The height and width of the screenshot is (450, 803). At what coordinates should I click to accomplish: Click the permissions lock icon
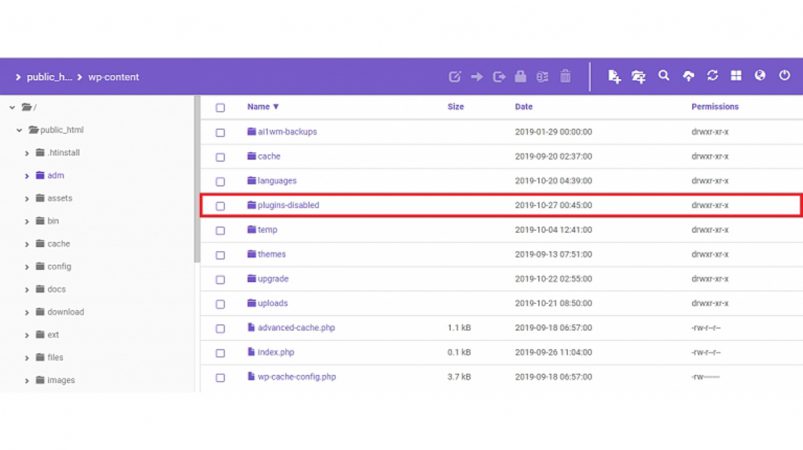(520, 76)
